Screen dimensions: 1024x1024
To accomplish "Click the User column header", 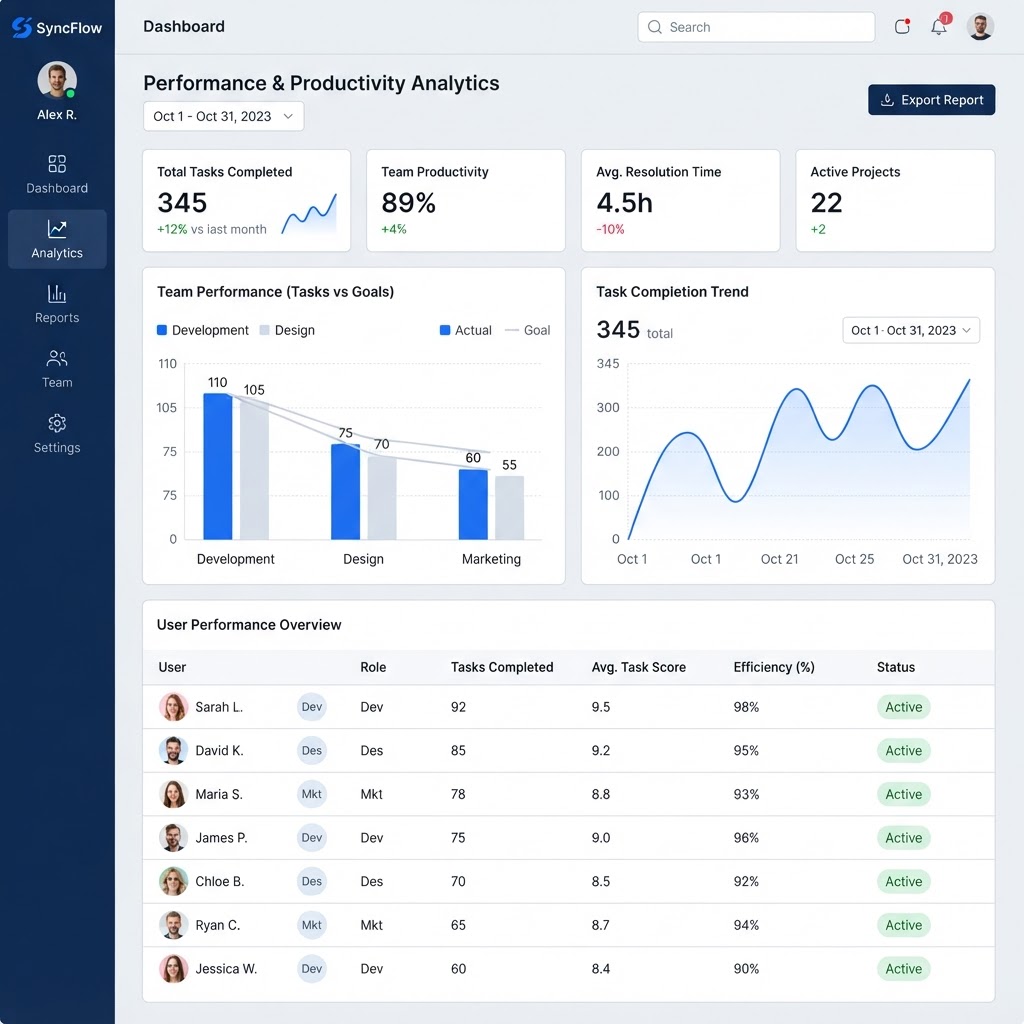I will pos(172,667).
